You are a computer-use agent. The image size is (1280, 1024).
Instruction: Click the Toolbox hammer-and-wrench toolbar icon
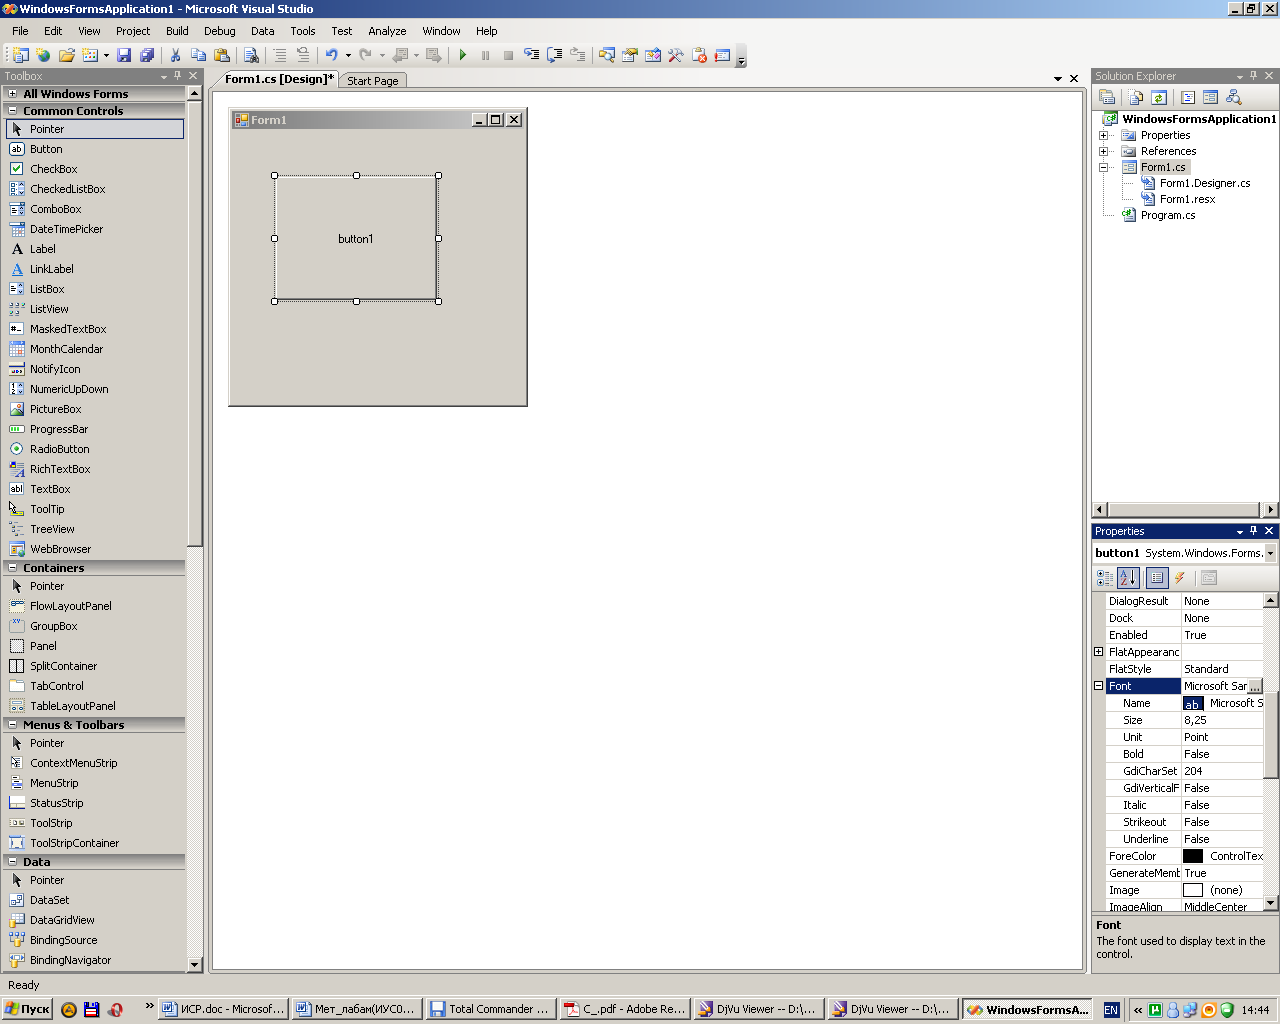(x=676, y=55)
